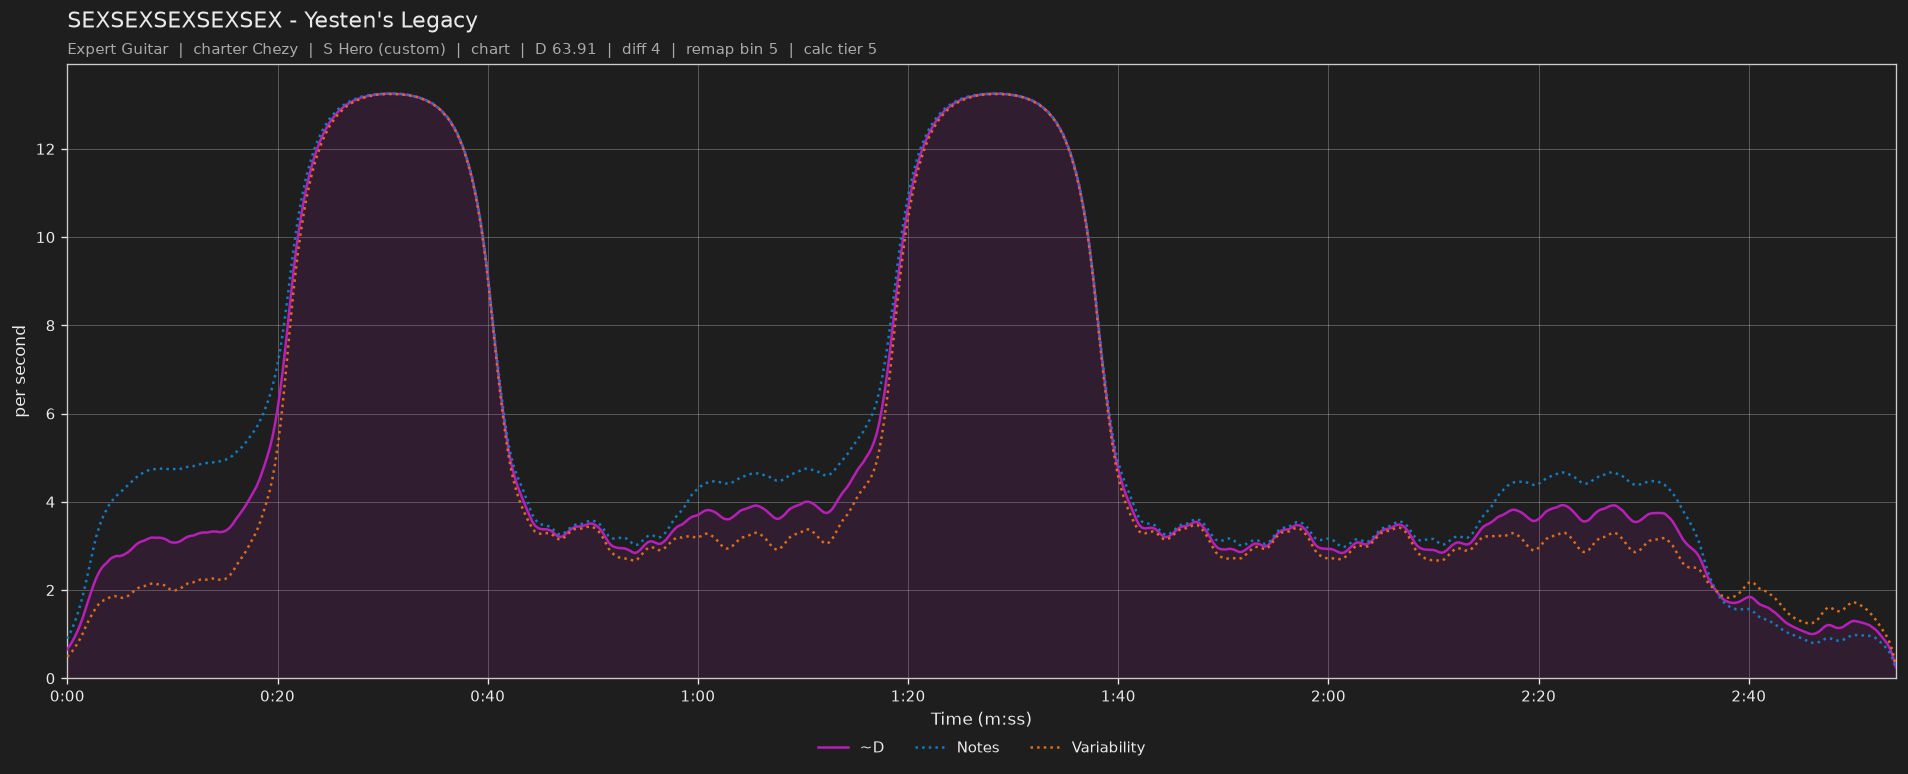Click the 10 y-axis tick label
The width and height of the screenshot is (1908, 774).
tap(48, 238)
